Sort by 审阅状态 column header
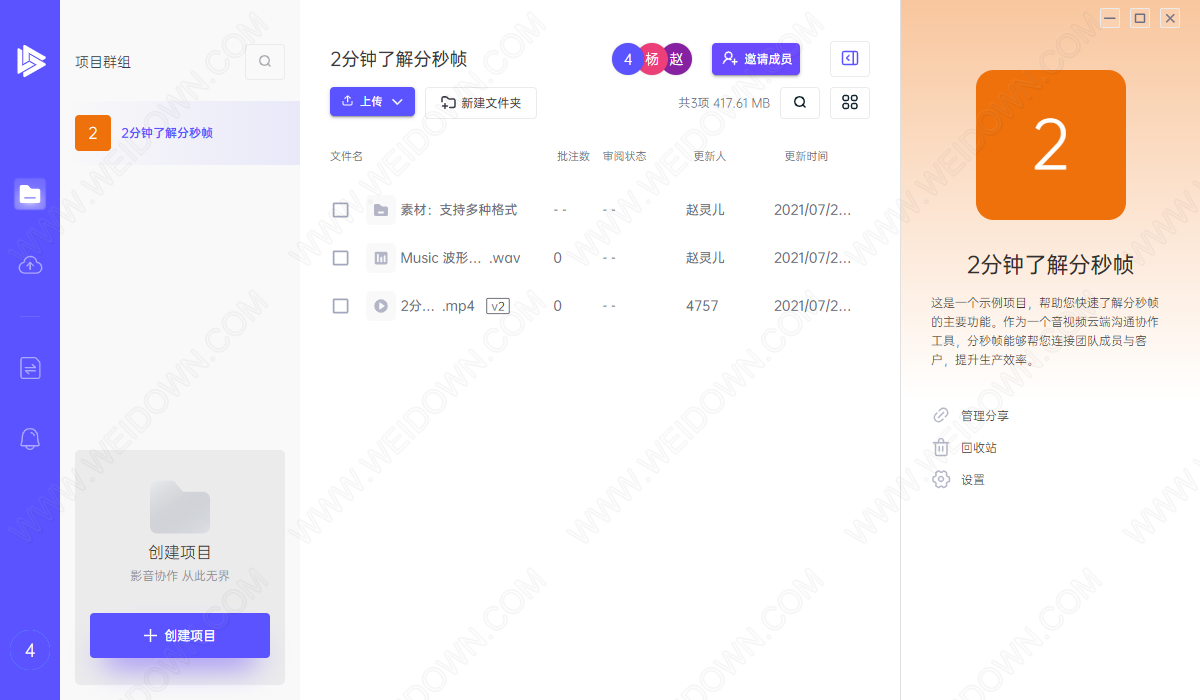Image resolution: width=1200 pixels, height=700 pixels. 624,156
